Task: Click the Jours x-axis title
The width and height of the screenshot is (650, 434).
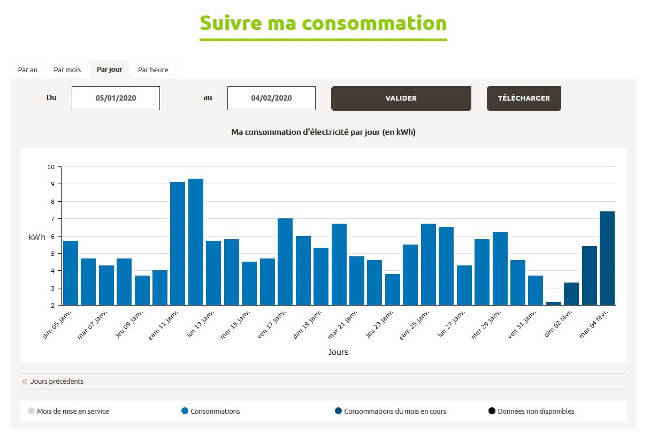Action: (338, 352)
